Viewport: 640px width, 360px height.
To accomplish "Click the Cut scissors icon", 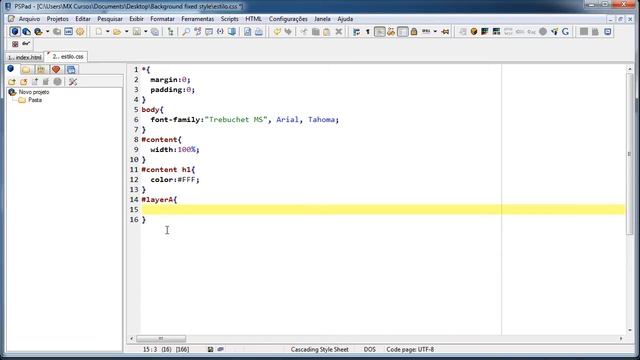I will [x=304, y=31].
